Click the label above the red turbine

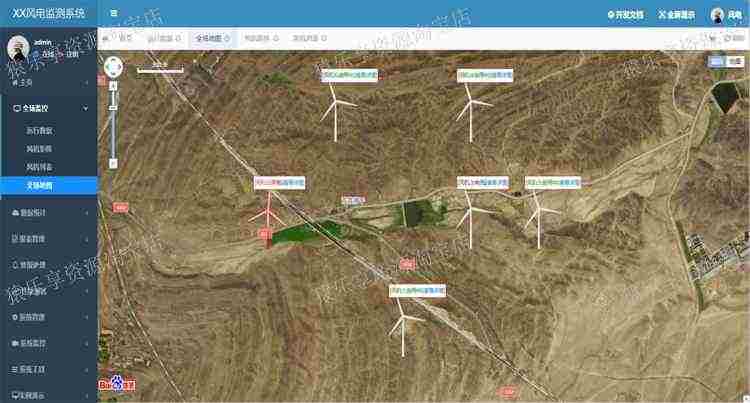[279, 183]
